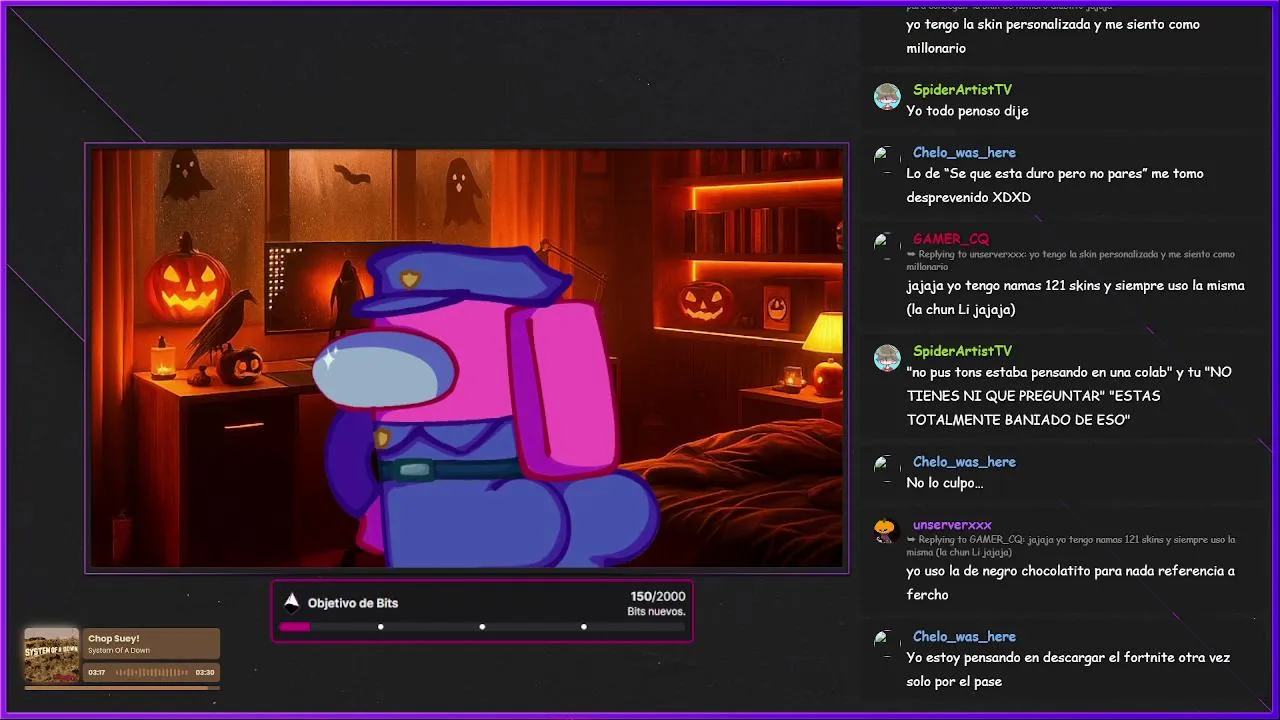The height and width of the screenshot is (720, 1280).
Task: Click the message ending "me tomo desprevenido XDXD"
Action: click(1055, 185)
